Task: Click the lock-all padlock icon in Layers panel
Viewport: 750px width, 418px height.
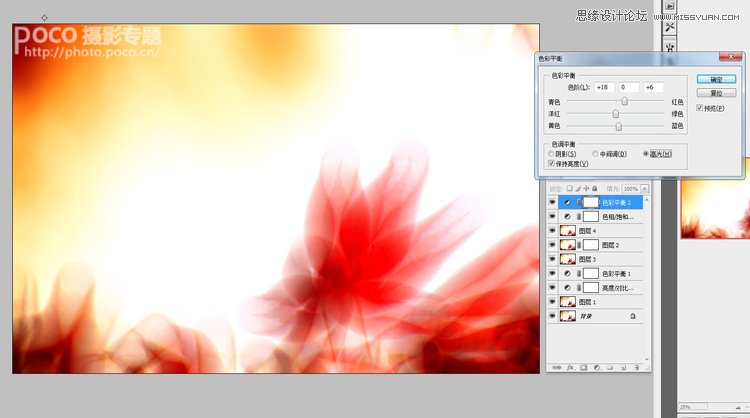Action: tap(594, 188)
